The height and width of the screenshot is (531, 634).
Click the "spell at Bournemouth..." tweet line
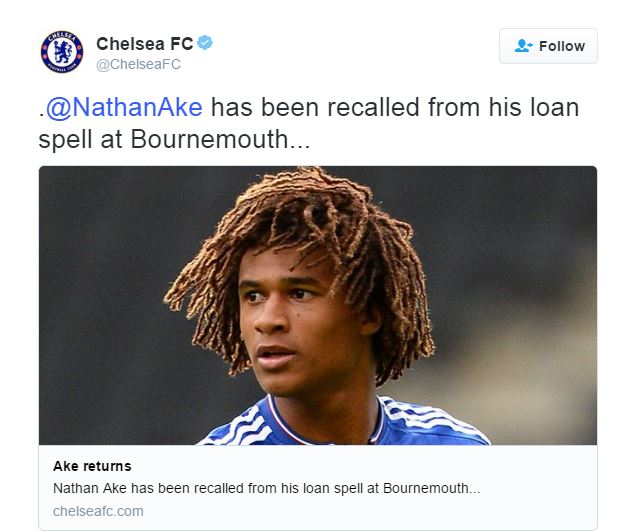coord(174,139)
